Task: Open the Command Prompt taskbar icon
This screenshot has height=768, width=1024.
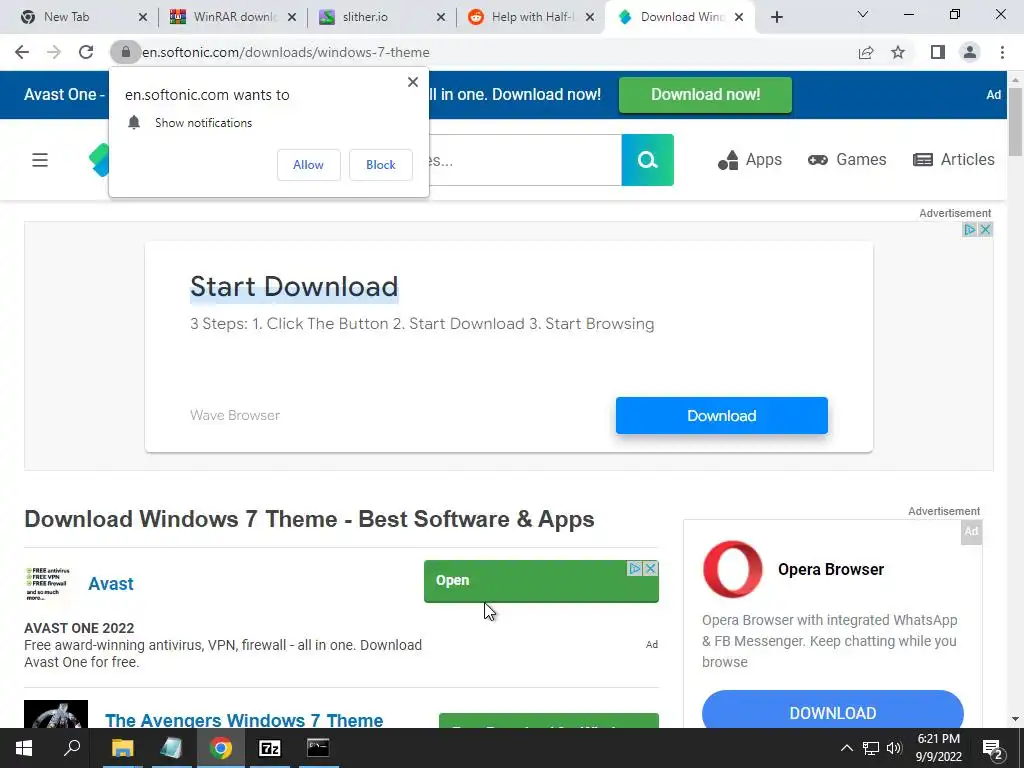Action: (x=318, y=748)
